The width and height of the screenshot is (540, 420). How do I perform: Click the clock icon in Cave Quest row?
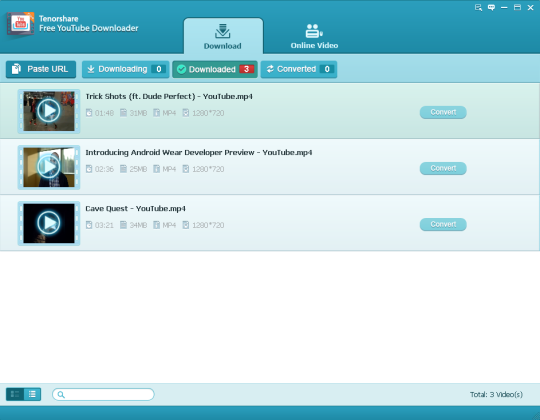tap(89, 225)
